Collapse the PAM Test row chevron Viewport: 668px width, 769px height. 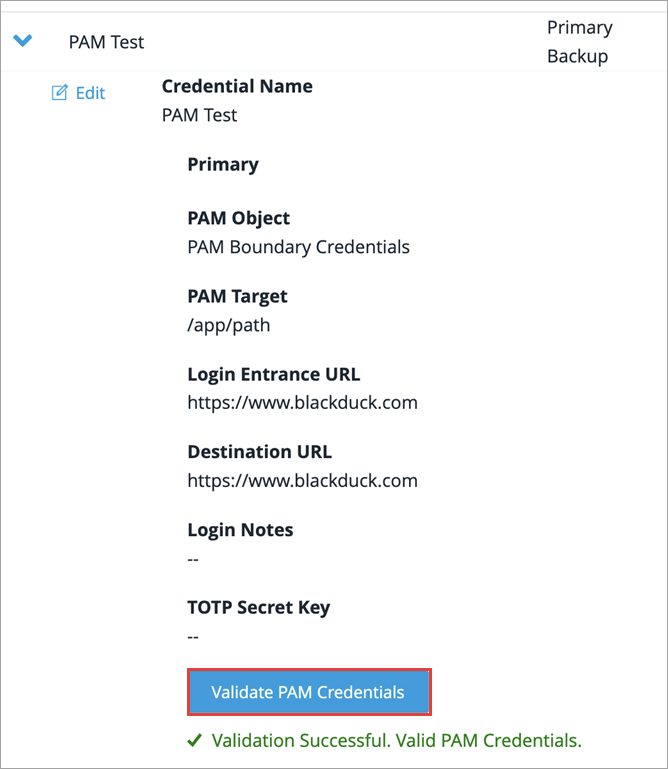(23, 41)
